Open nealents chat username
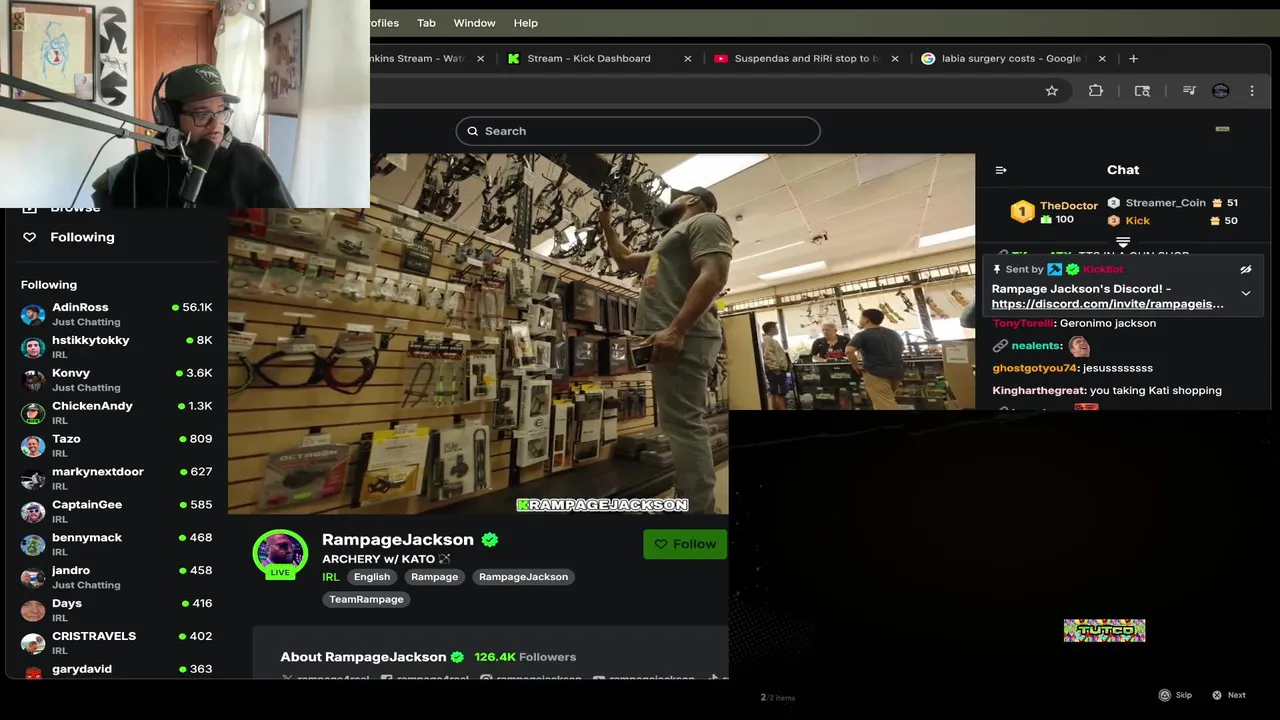 pyautogui.click(x=1036, y=346)
